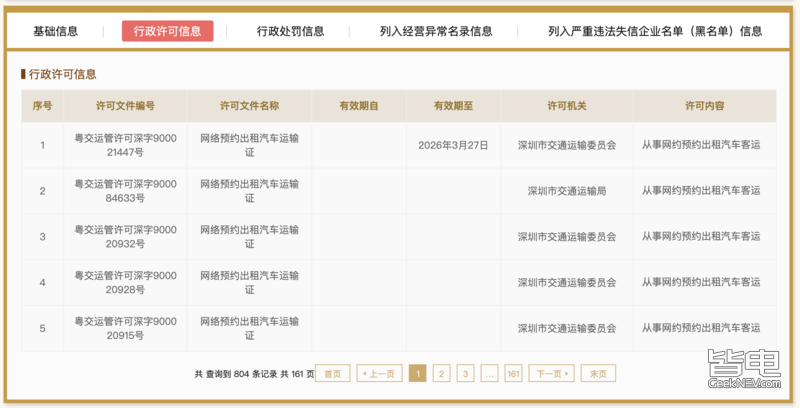Click the 上一页 previous page button
Viewport: 800px width, 408px height.
pos(379,373)
